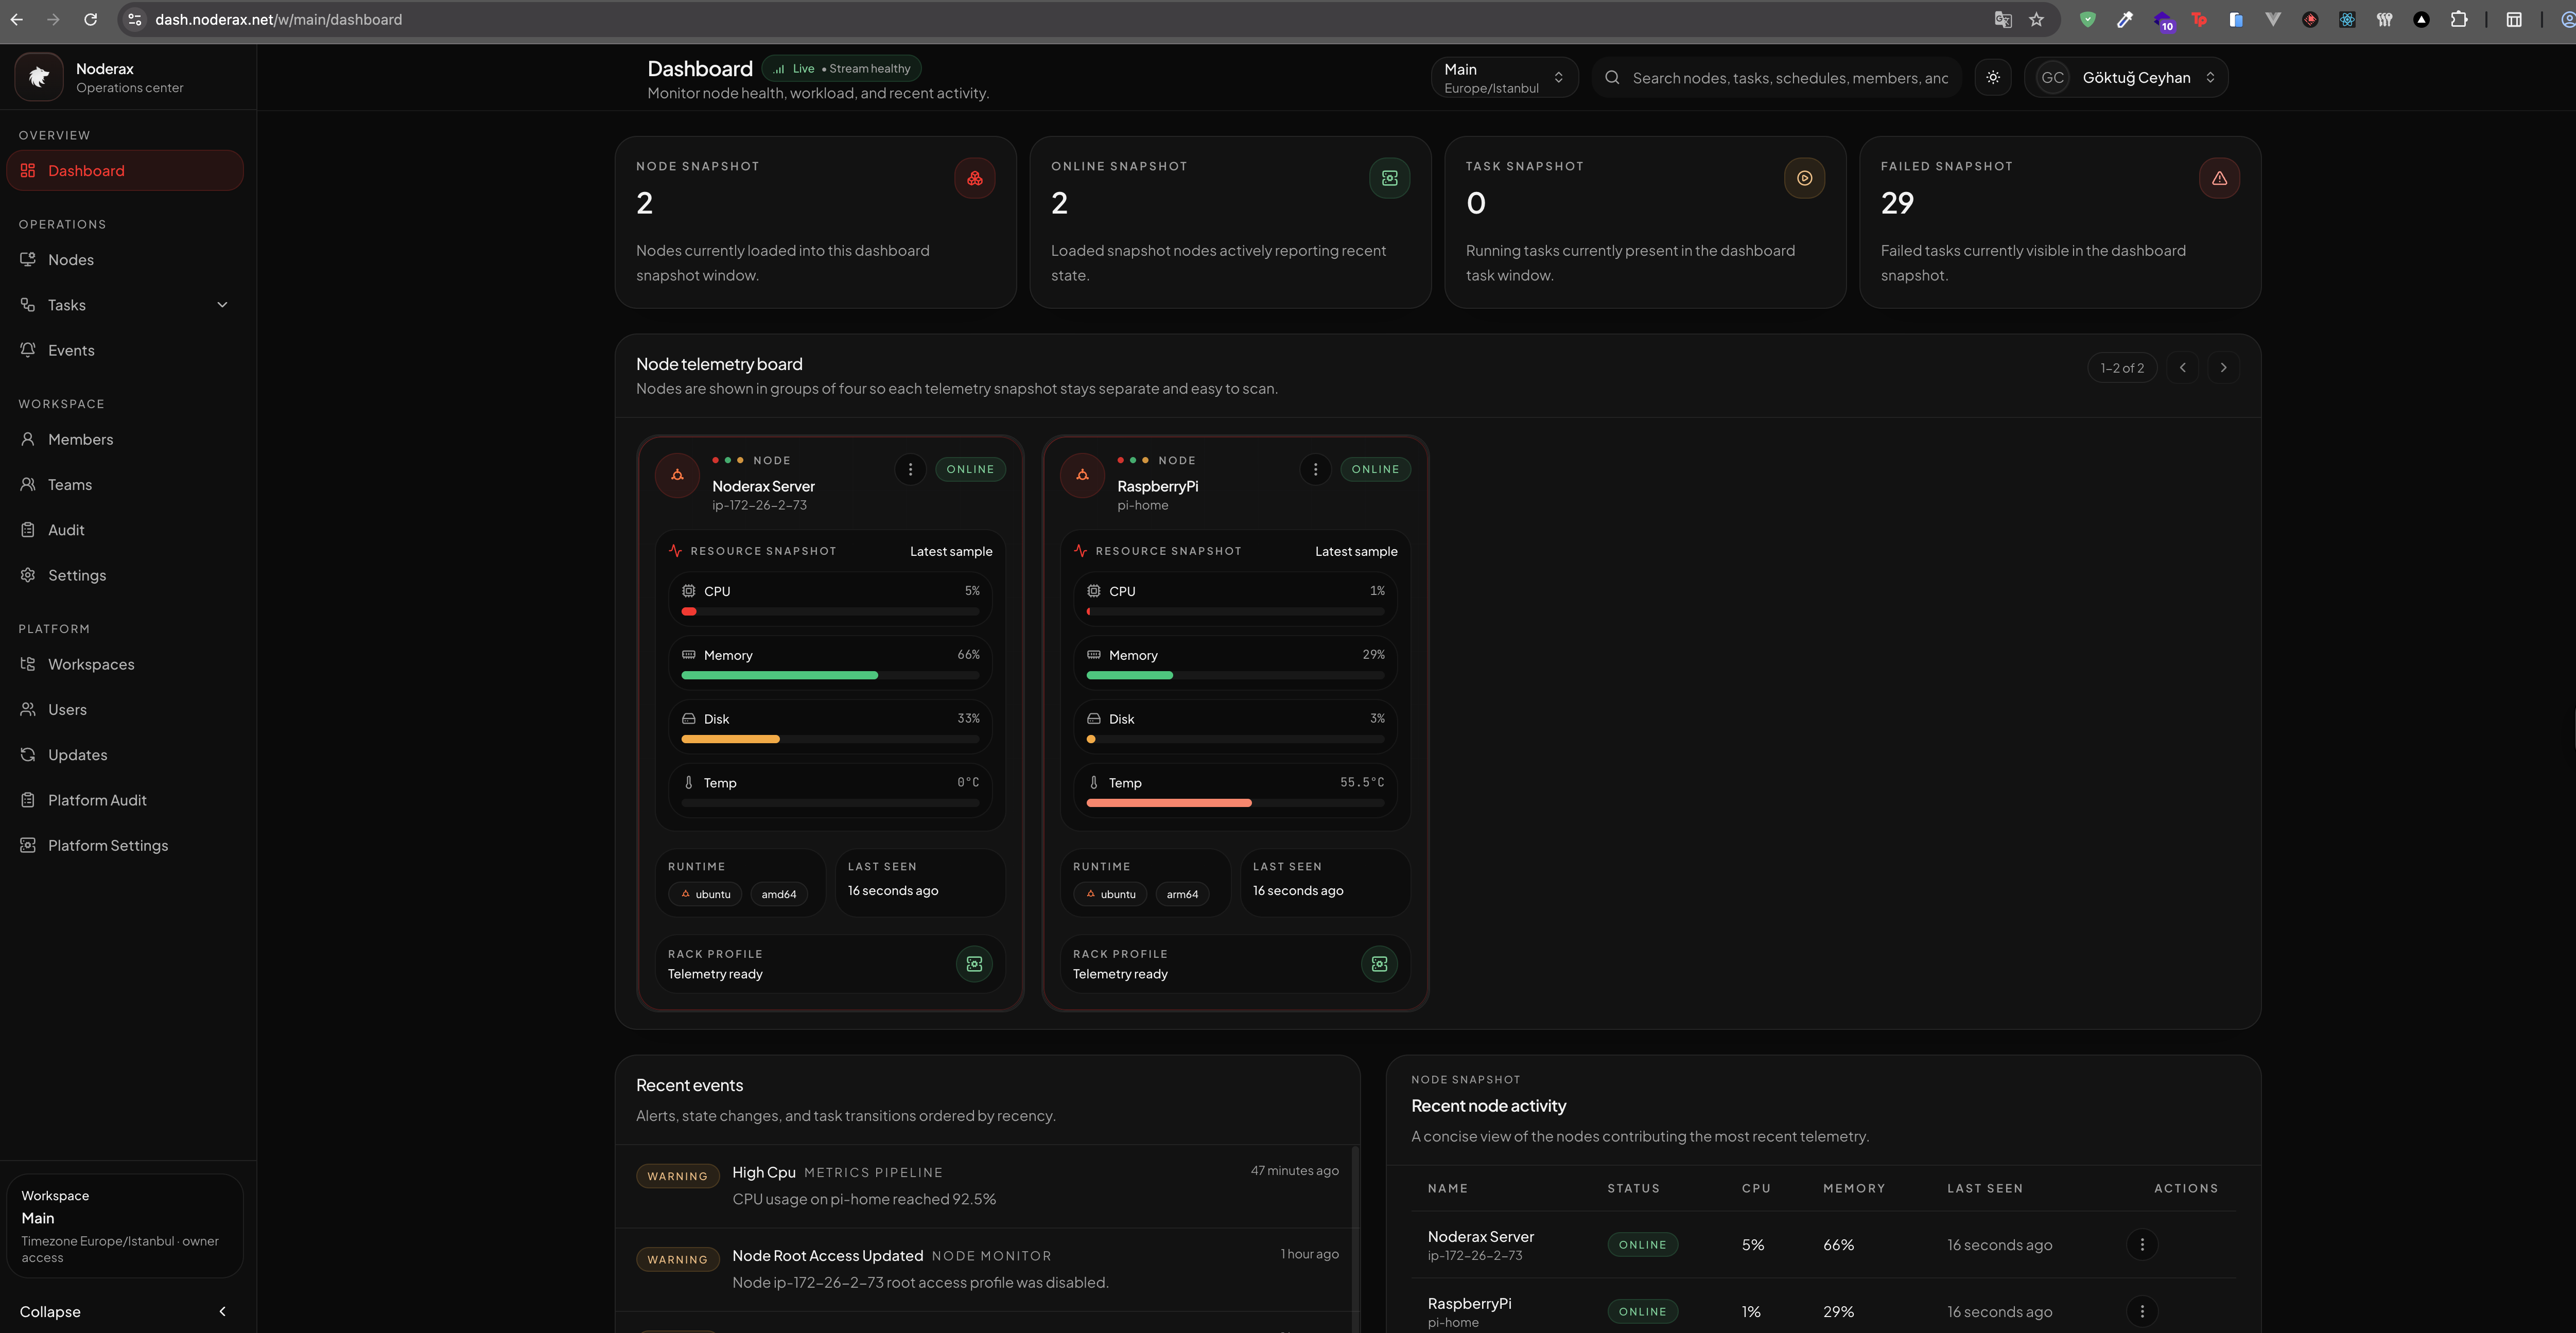The height and width of the screenshot is (1333, 2576).
Task: Open the browser extensions puzzle icon
Action: (x=2459, y=19)
